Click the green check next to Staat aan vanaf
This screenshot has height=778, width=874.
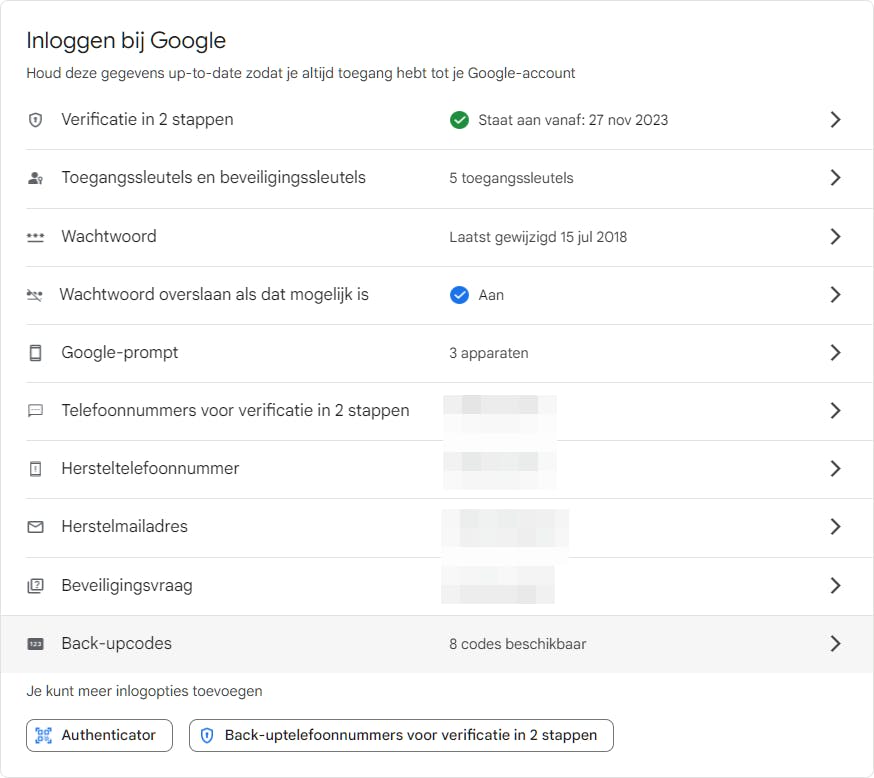(459, 120)
